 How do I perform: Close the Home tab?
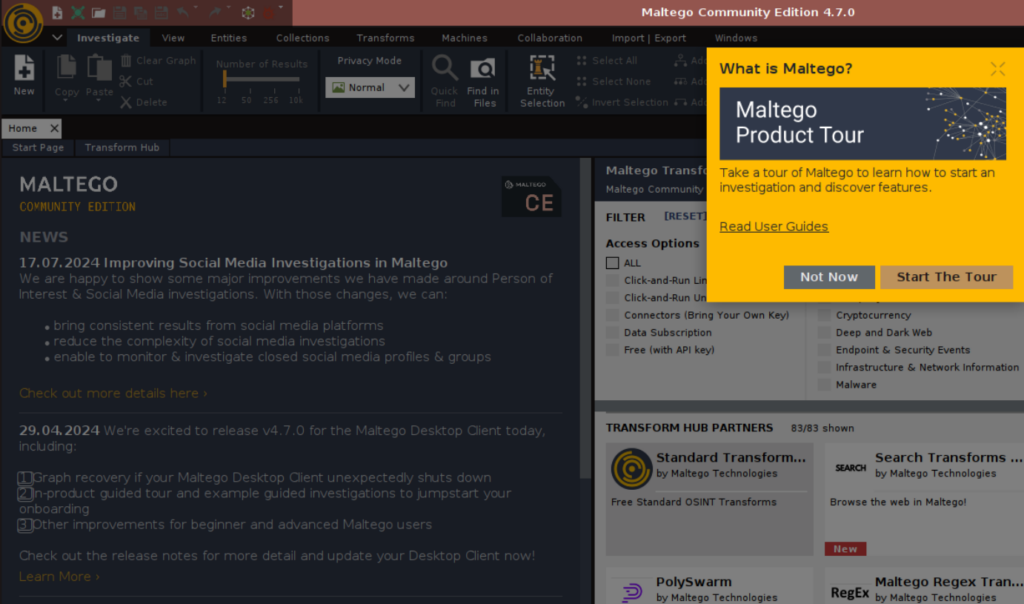click(x=54, y=129)
